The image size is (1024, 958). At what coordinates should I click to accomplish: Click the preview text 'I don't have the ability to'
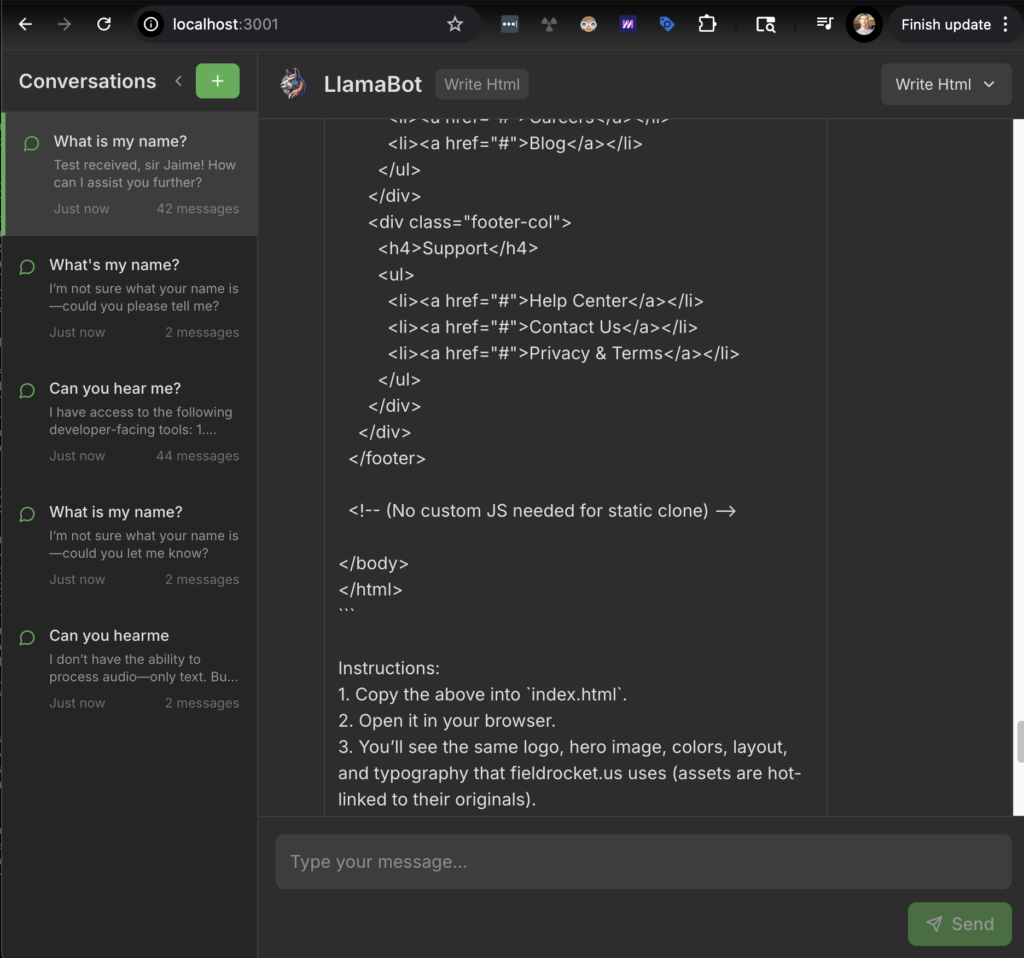tap(125, 659)
